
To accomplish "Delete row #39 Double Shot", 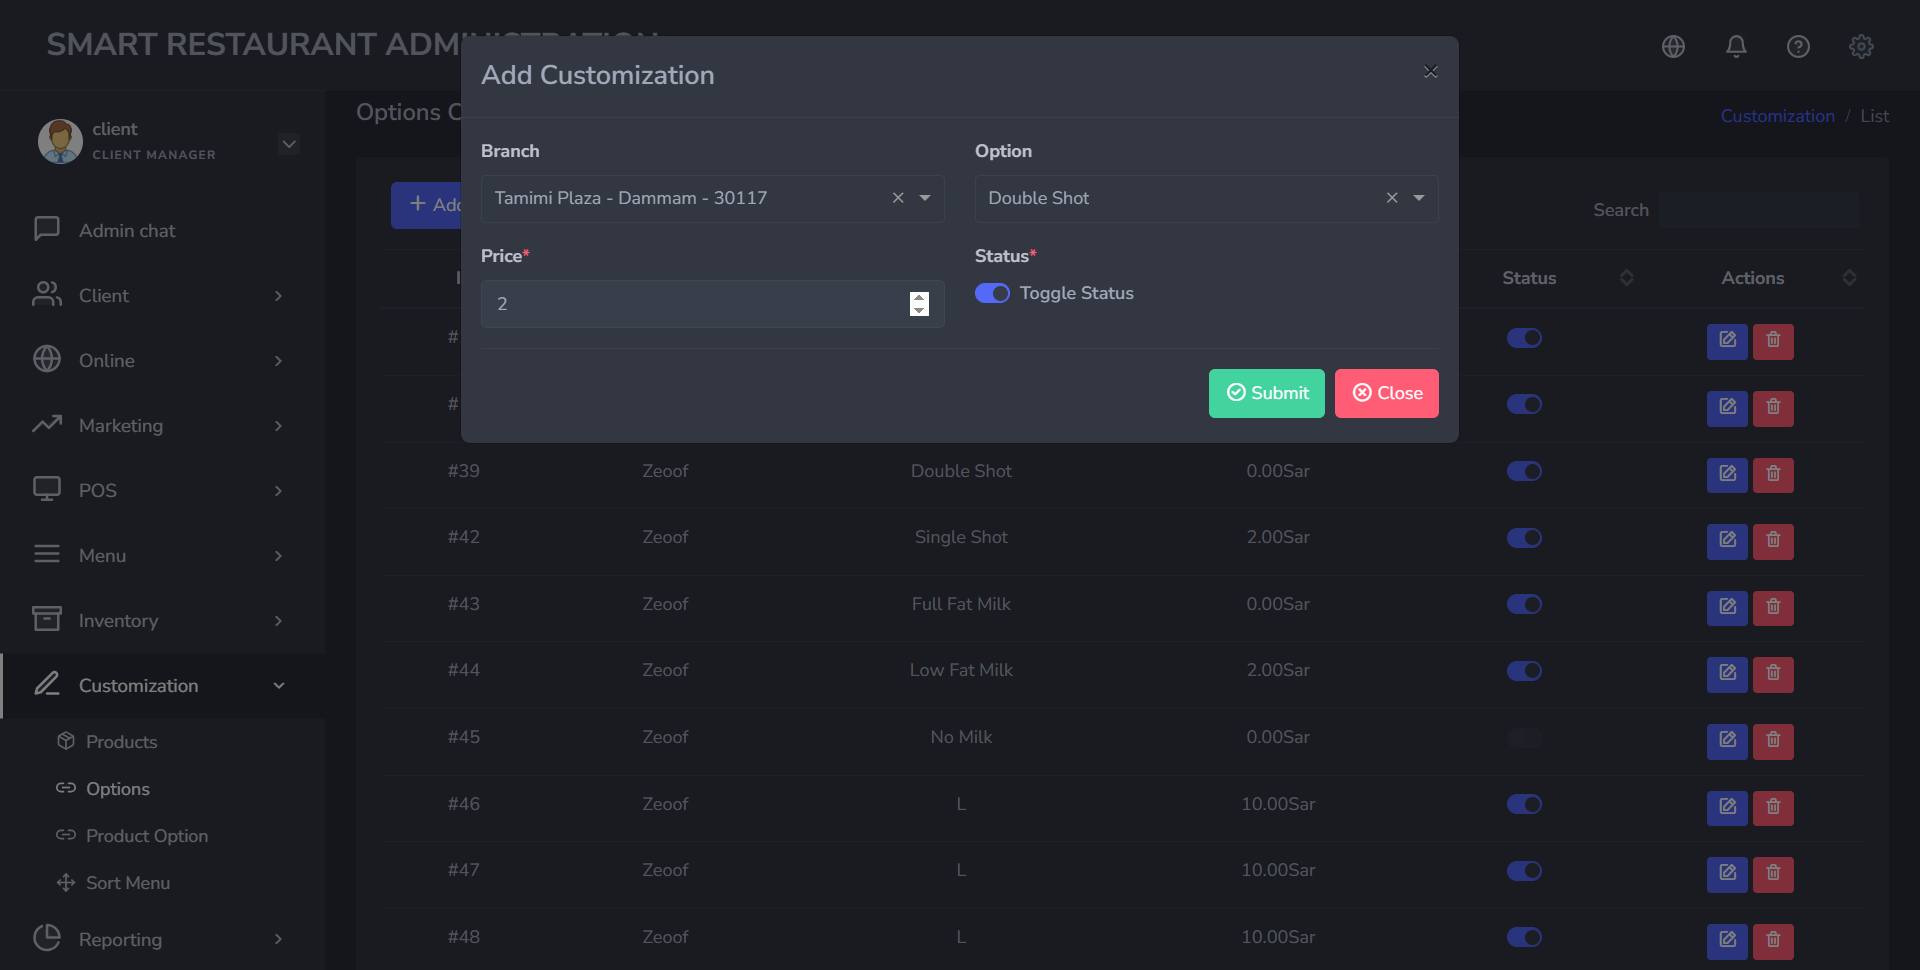I will click(1773, 474).
